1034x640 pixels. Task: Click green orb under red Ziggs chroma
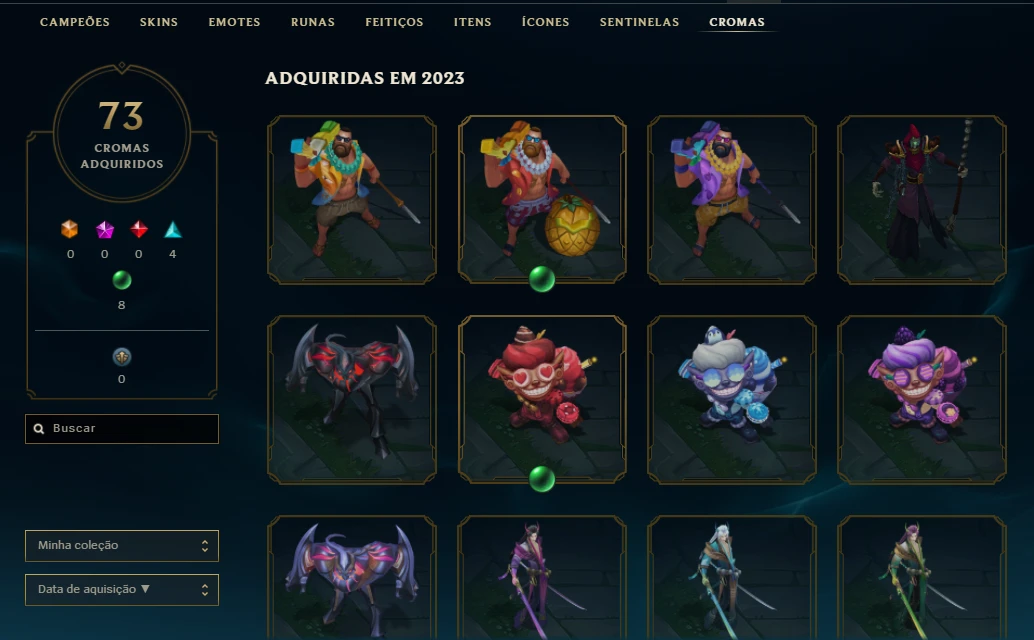coord(541,479)
